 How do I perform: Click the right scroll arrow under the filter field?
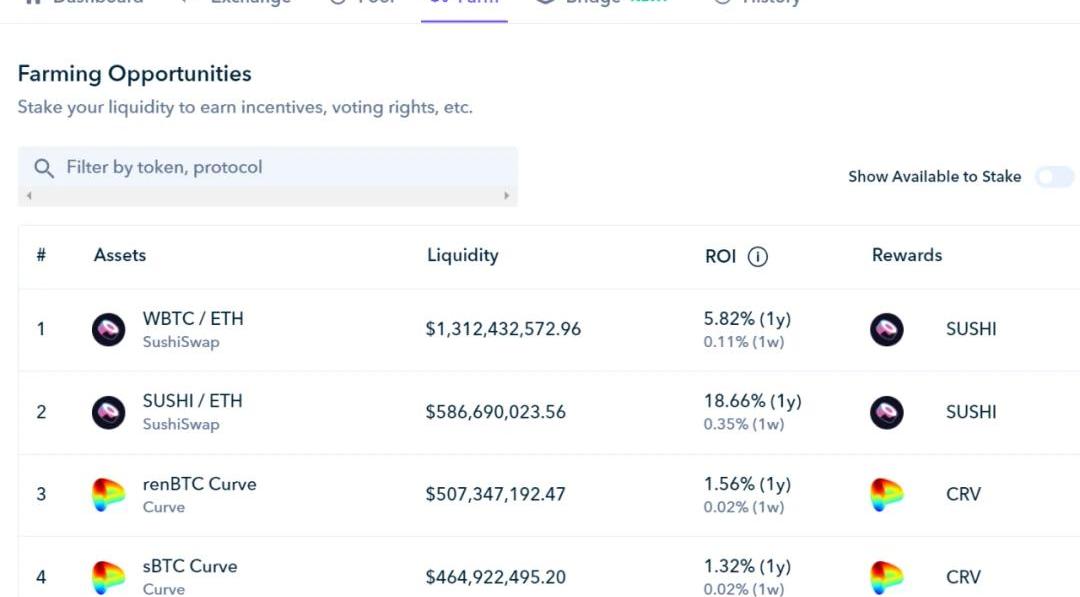tap(507, 196)
